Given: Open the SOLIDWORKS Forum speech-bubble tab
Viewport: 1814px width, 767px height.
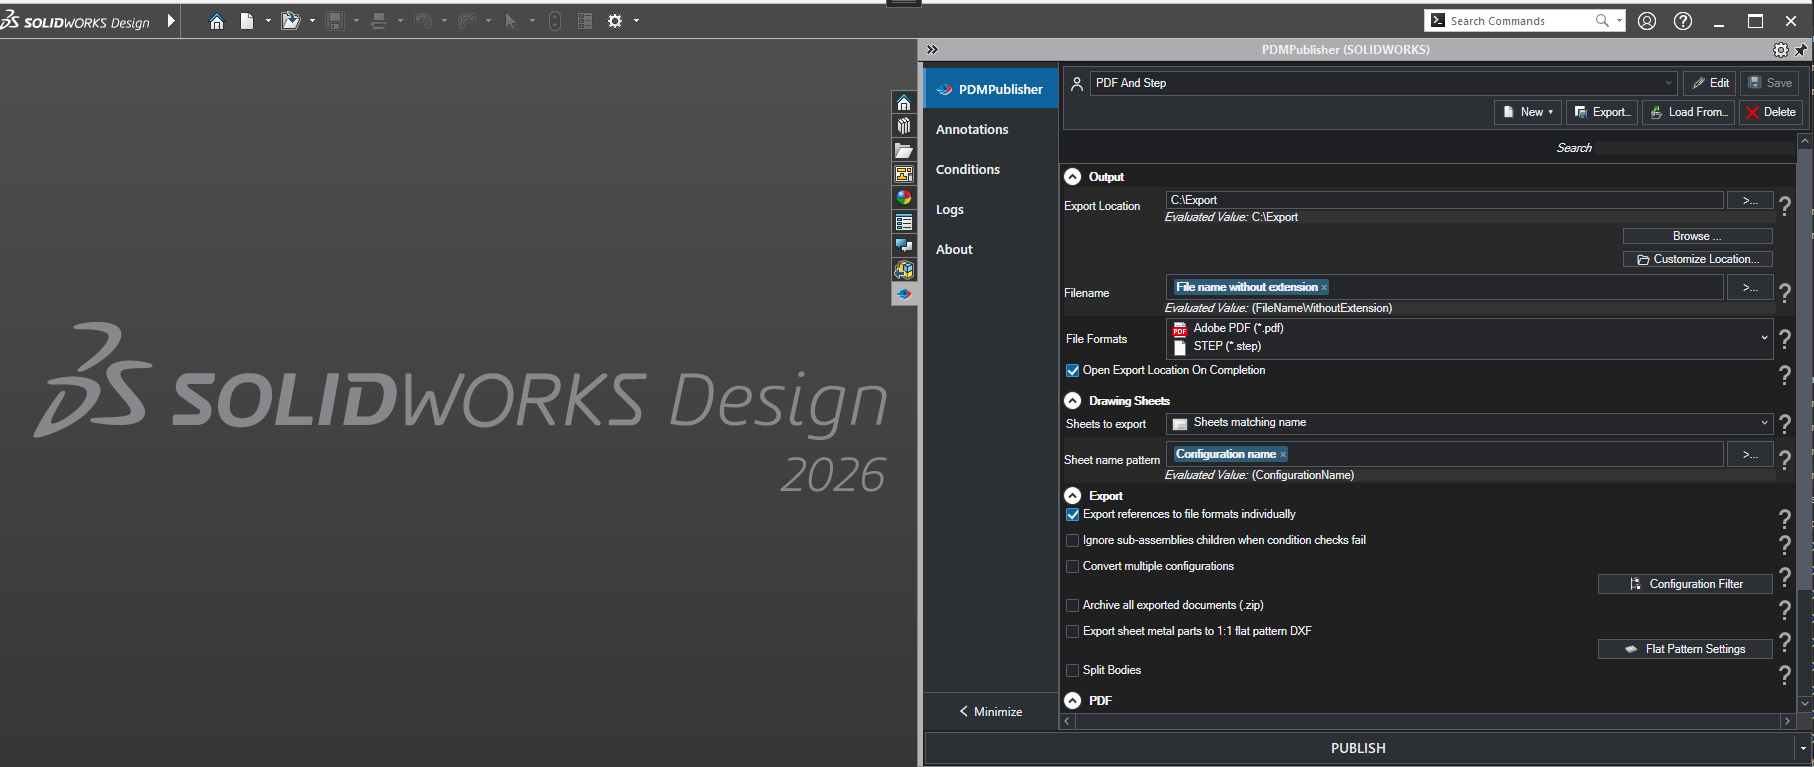Looking at the screenshot, I should (x=904, y=246).
